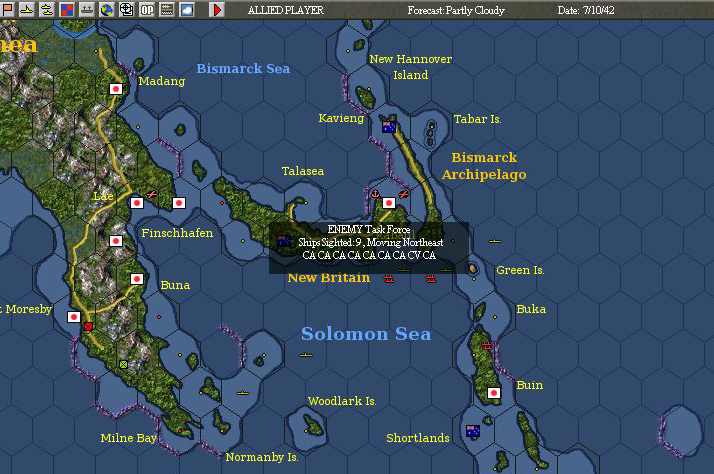Select the Japanese flag between Lae and Buna
714x474 pixels.
point(116,241)
